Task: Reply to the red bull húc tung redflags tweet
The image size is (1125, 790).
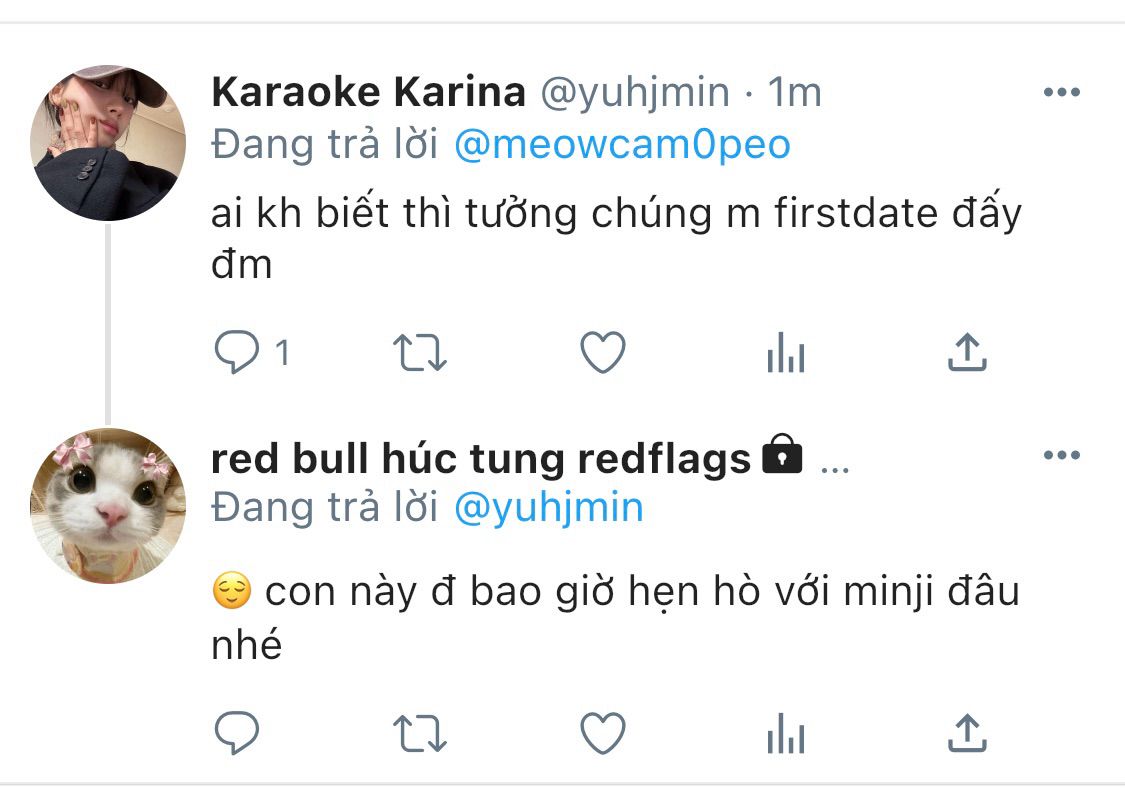Action: (237, 733)
